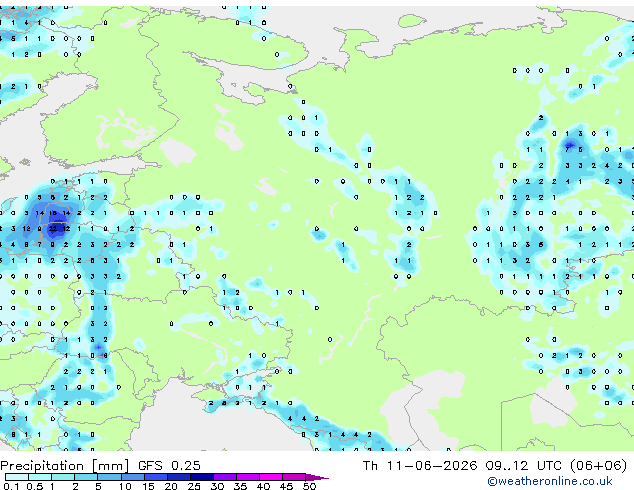Click the 2–5 mm legend color segment
Screen dimensions: 634x490
86,477
